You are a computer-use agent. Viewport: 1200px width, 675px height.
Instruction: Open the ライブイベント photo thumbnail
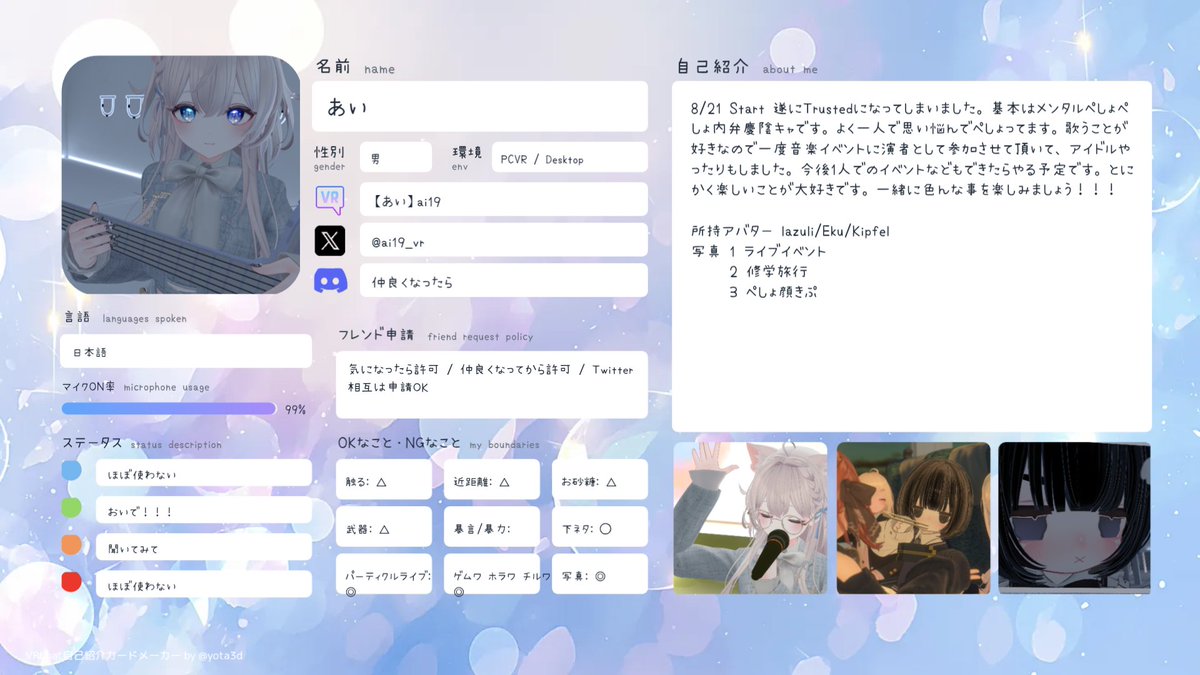click(x=751, y=518)
